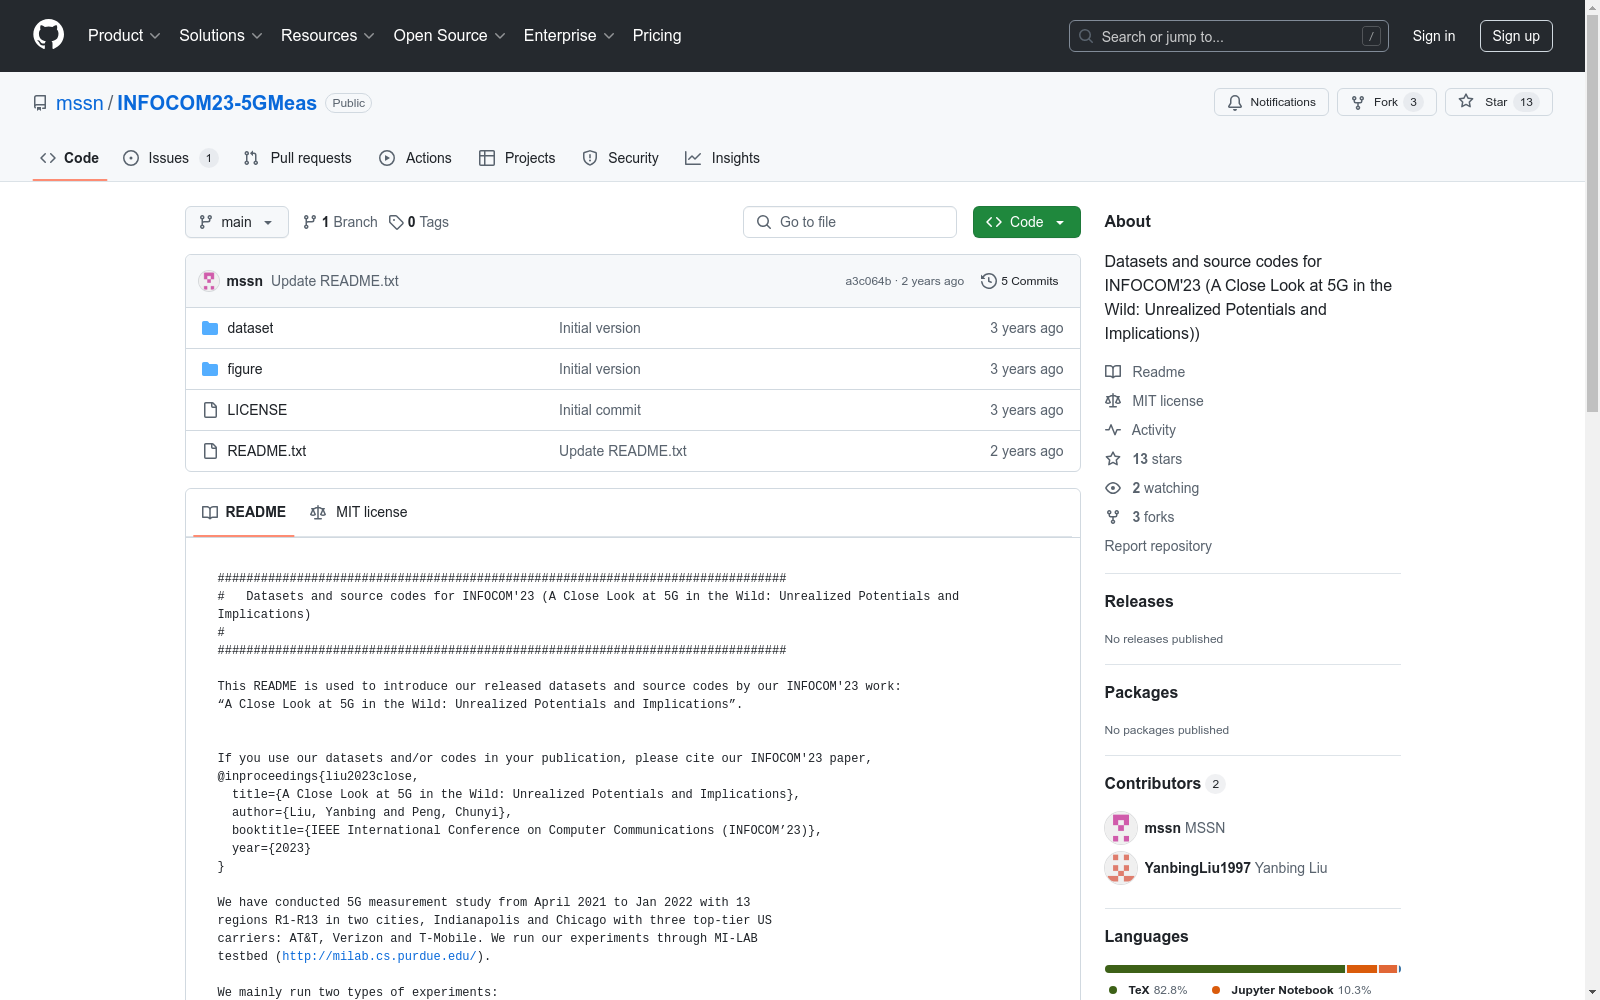Open the Security tab

click(620, 158)
